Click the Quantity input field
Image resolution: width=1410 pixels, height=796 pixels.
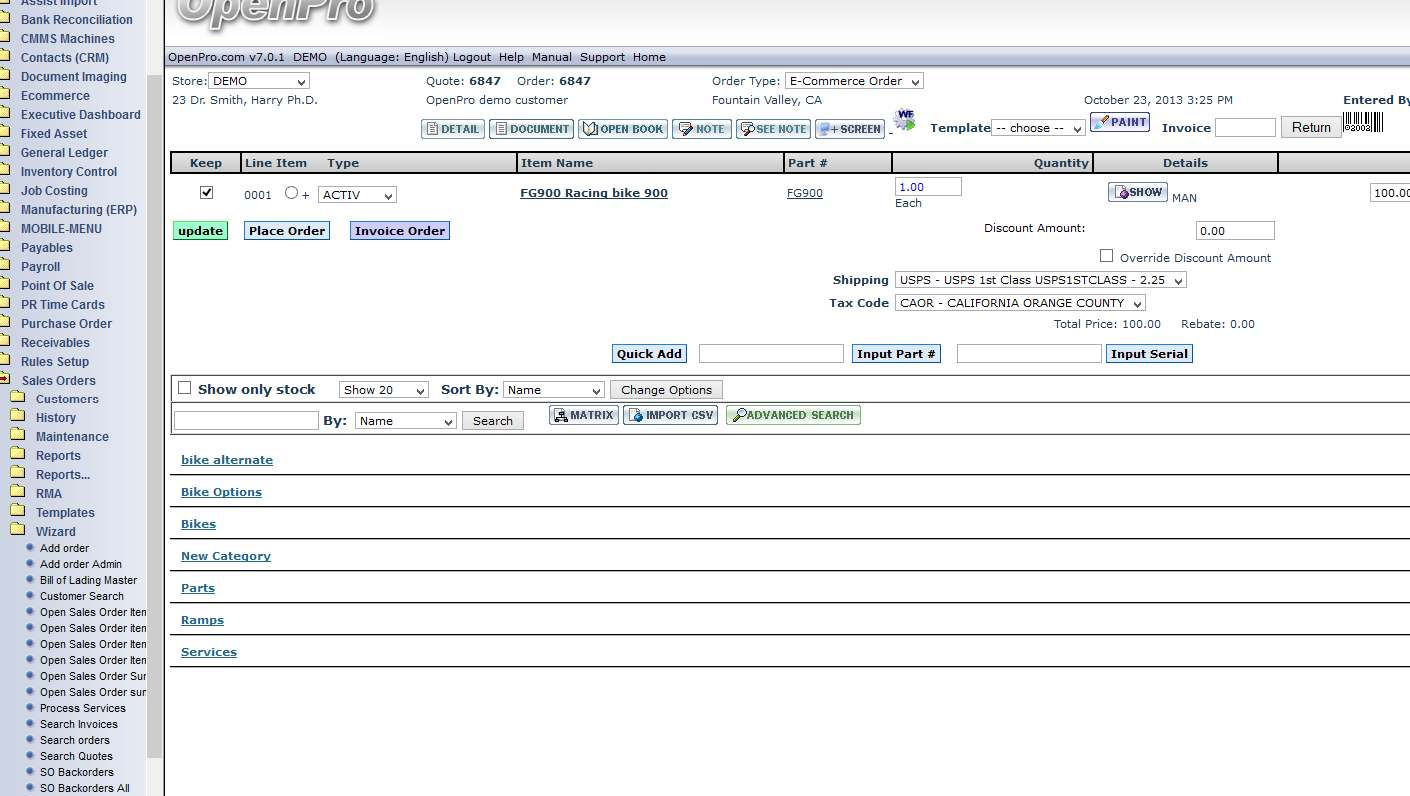coord(927,187)
